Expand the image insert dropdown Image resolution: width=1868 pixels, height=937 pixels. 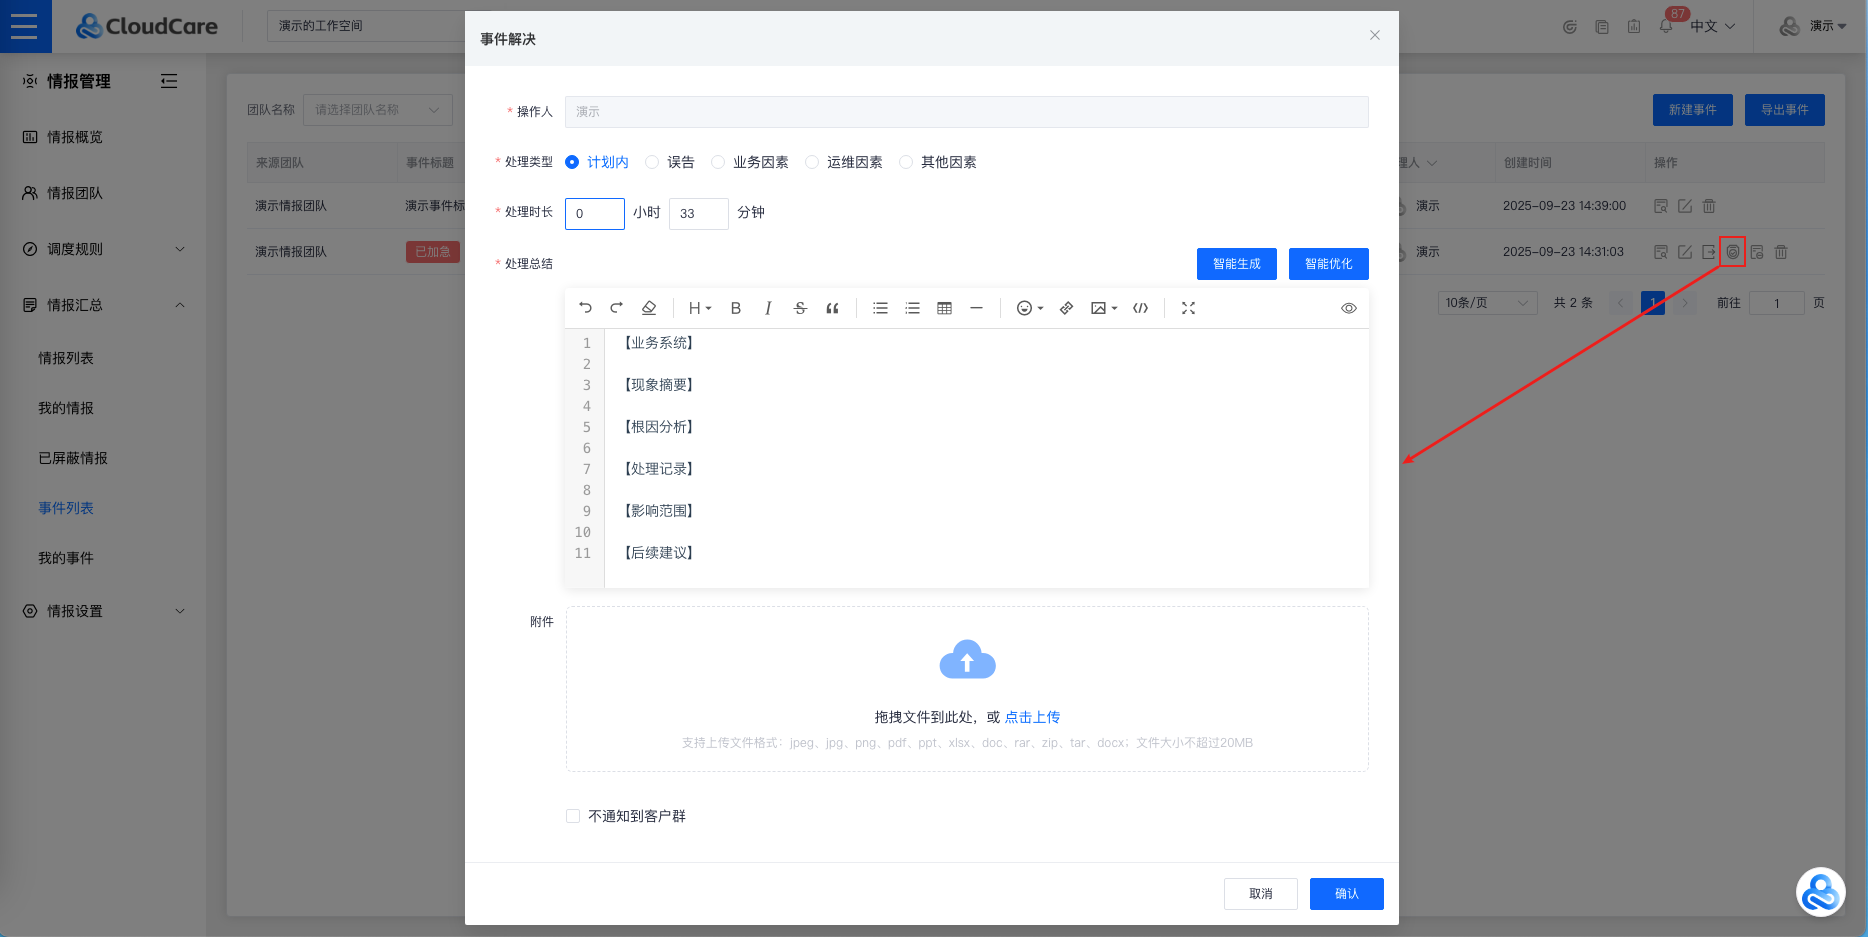pyautogui.click(x=1103, y=308)
